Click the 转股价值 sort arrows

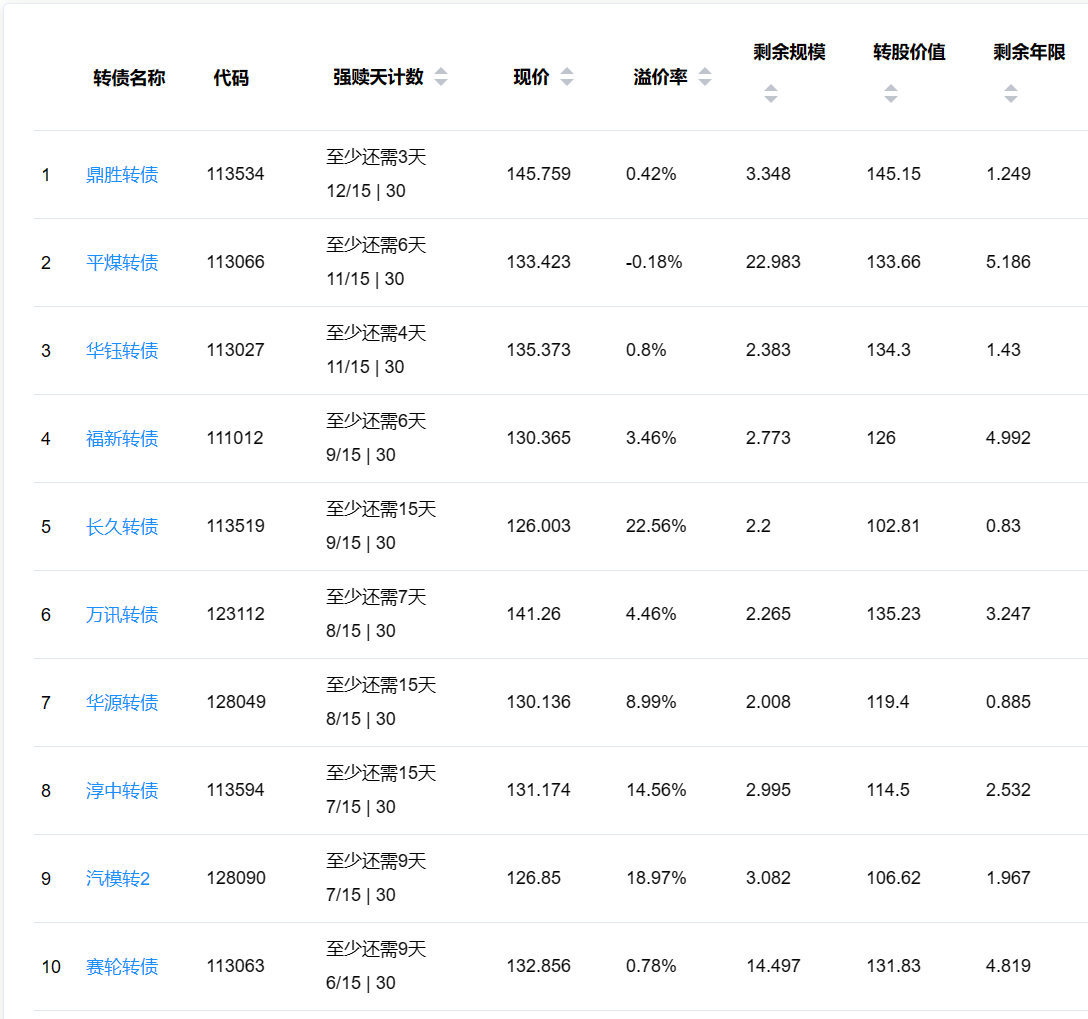pyautogui.click(x=891, y=94)
